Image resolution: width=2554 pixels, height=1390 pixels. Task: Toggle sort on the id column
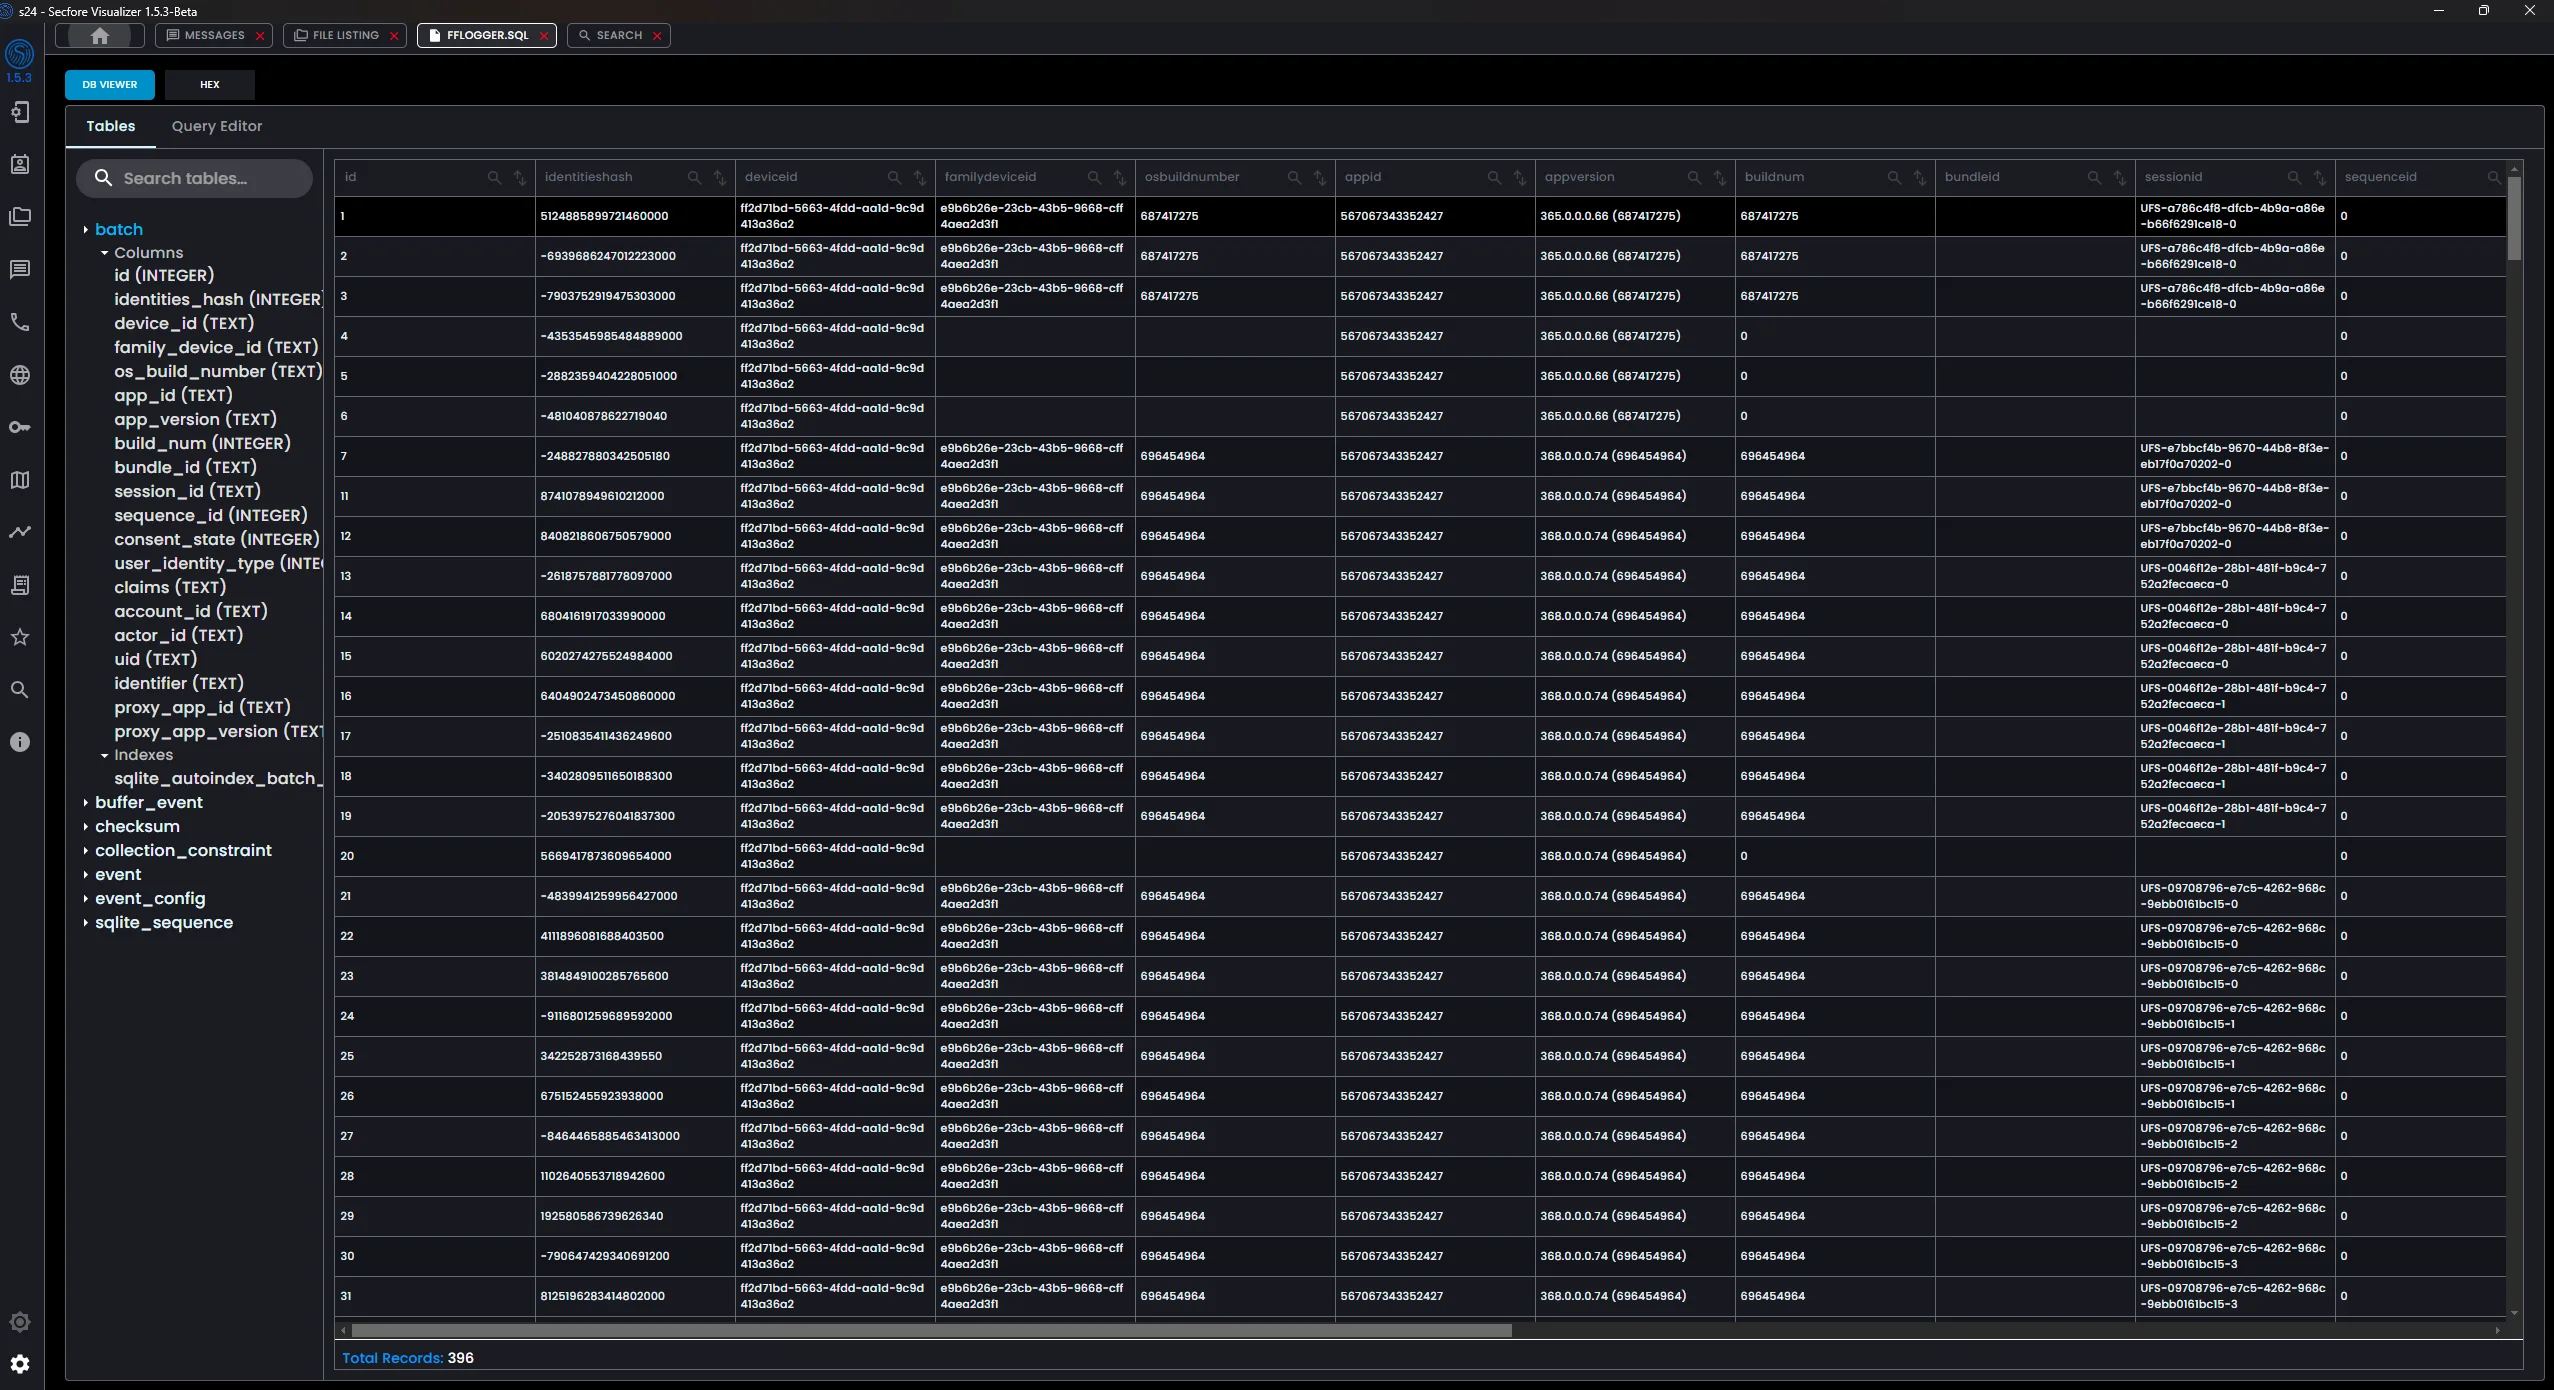(x=520, y=178)
